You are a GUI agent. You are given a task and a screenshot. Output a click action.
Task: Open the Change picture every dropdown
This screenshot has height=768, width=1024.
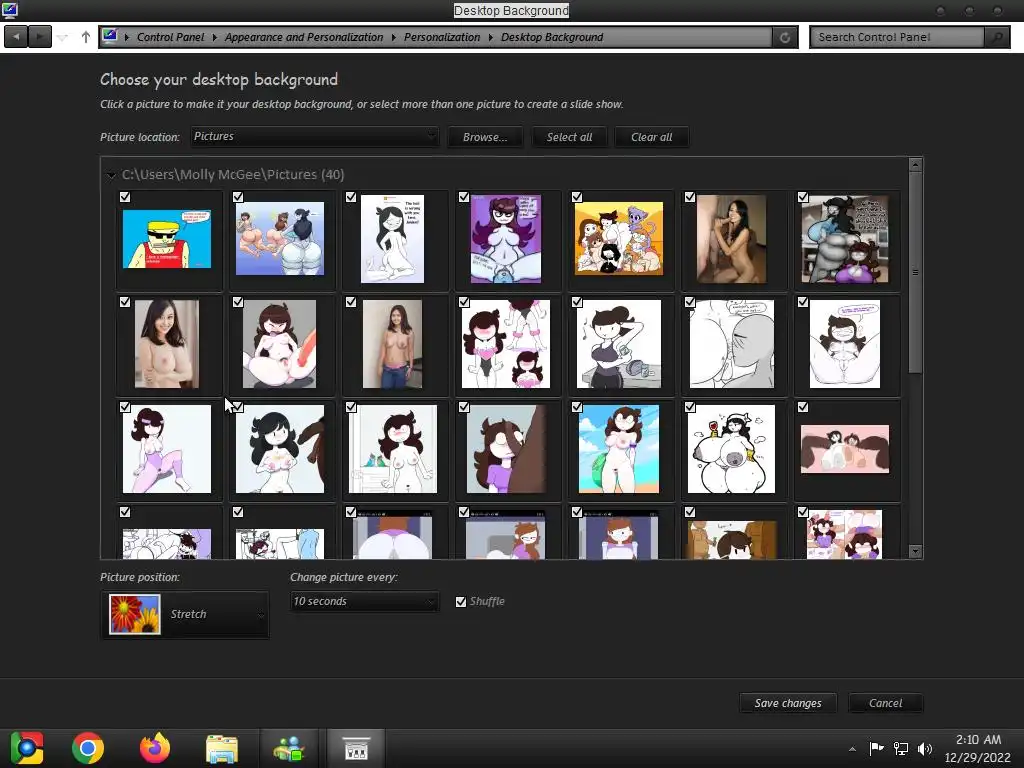(364, 601)
